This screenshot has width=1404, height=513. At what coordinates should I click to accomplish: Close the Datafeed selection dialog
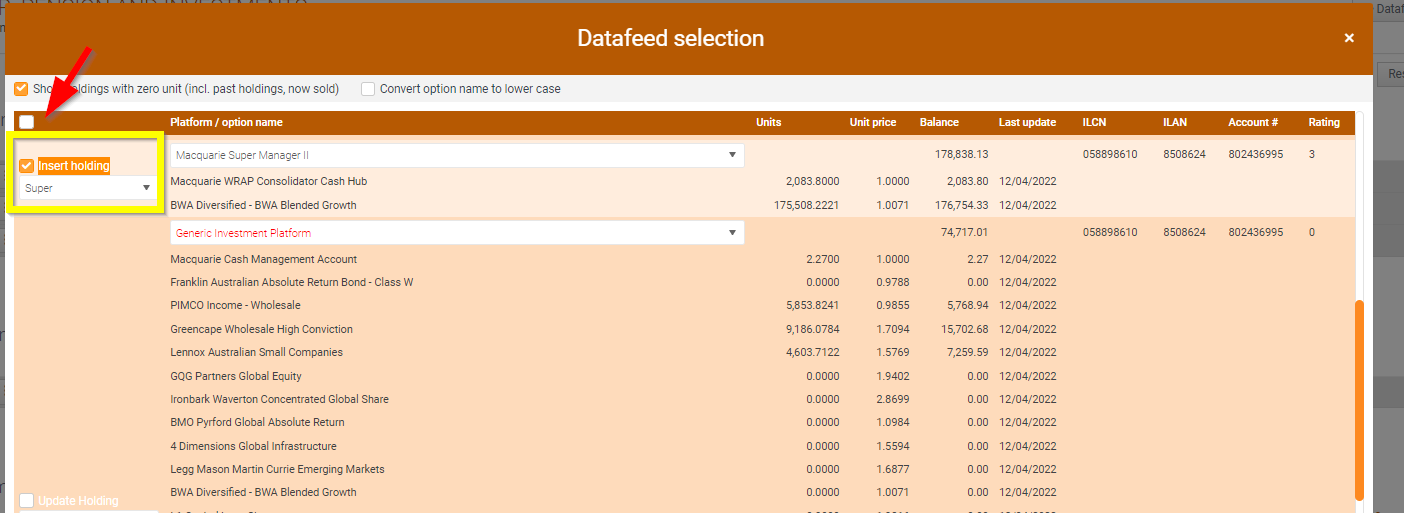click(1349, 38)
